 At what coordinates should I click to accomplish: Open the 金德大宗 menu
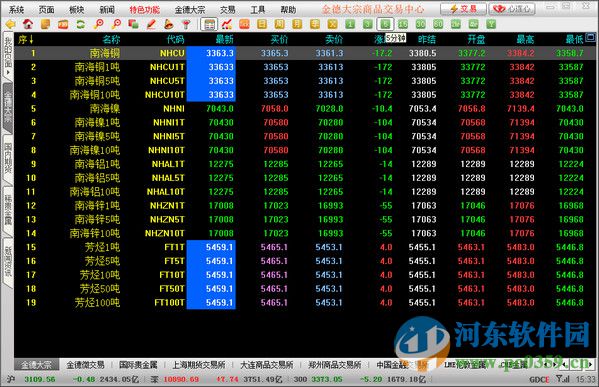190,10
